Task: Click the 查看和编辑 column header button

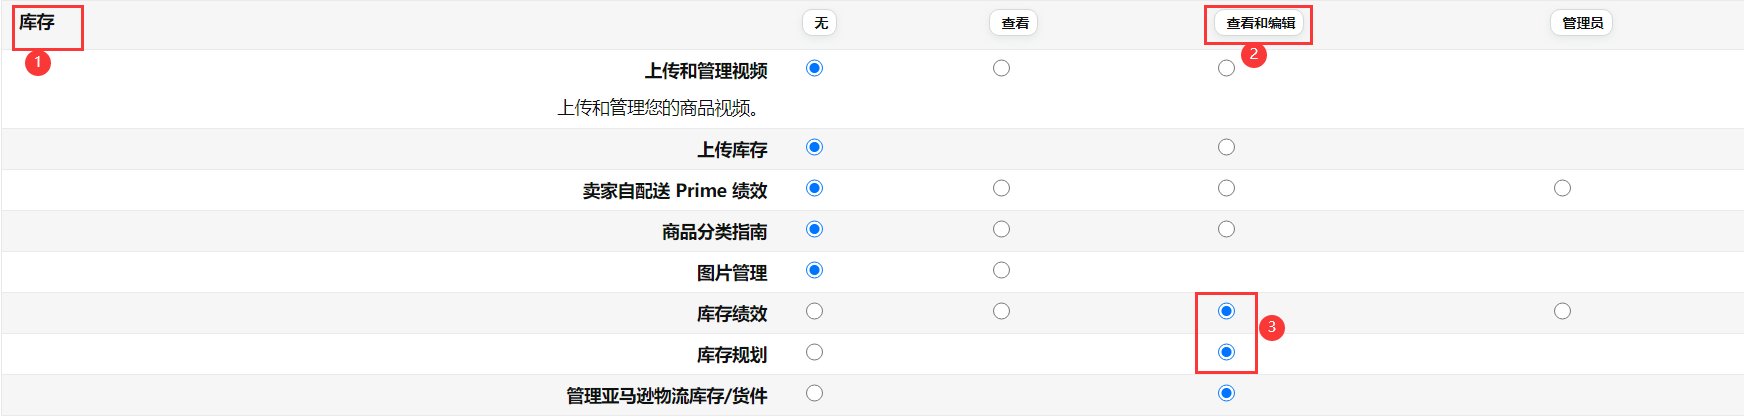Action: click(1260, 23)
